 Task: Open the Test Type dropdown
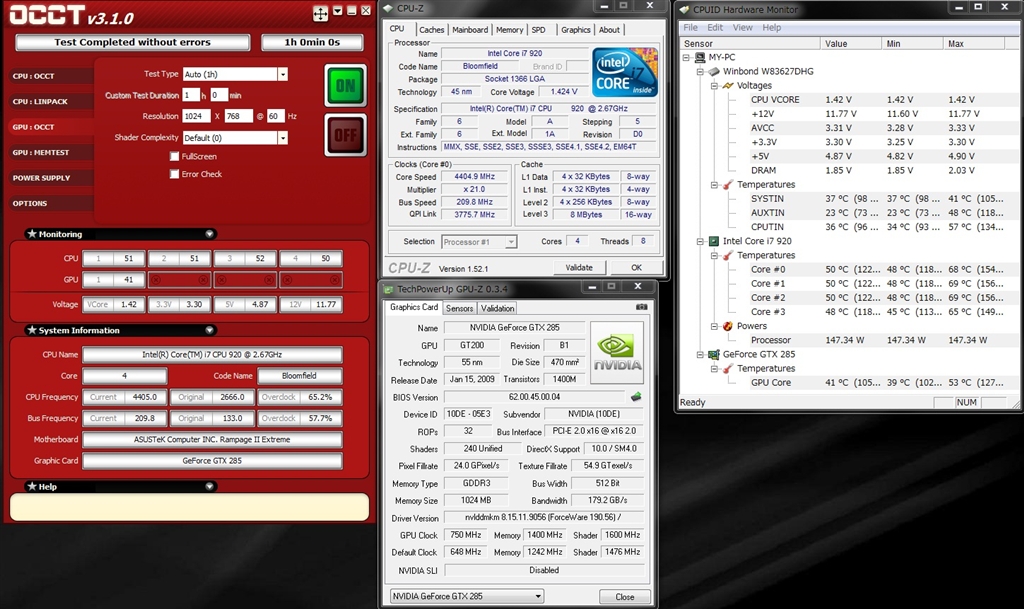click(x=283, y=74)
